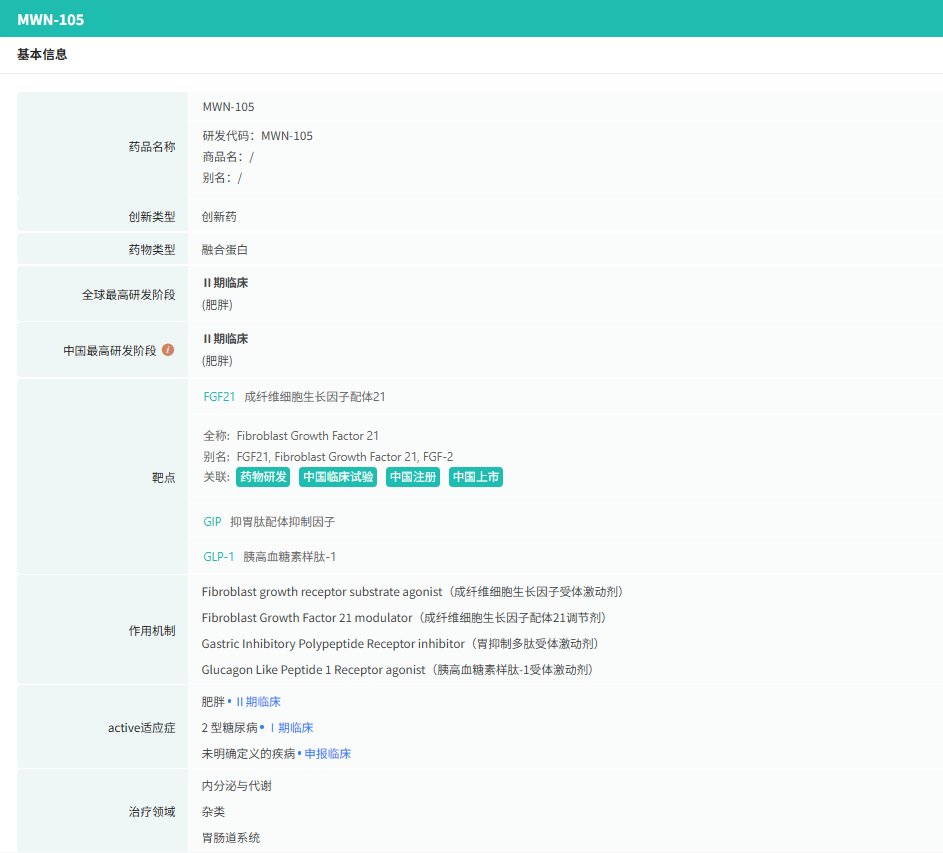Click the 创新类型 row label
Screen dimensions: 943x853
click(152, 217)
